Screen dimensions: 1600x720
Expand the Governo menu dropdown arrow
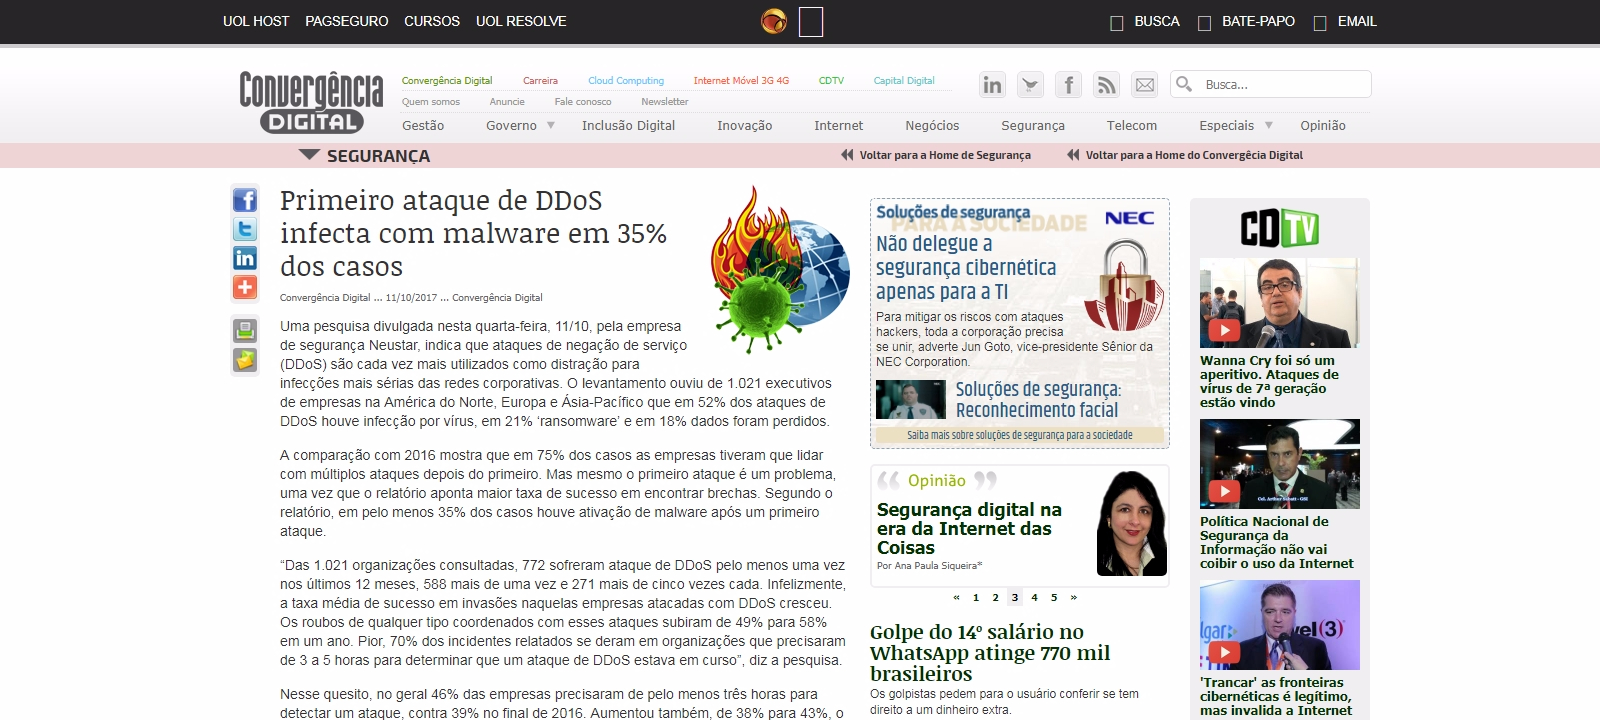tap(550, 126)
